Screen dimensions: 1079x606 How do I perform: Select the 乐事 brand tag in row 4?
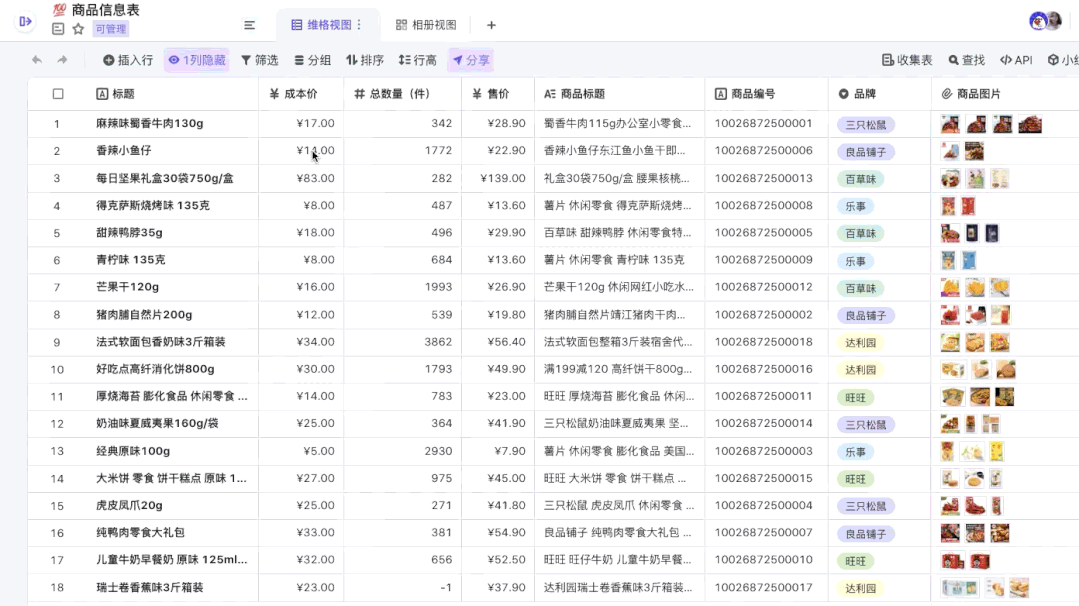pos(855,206)
